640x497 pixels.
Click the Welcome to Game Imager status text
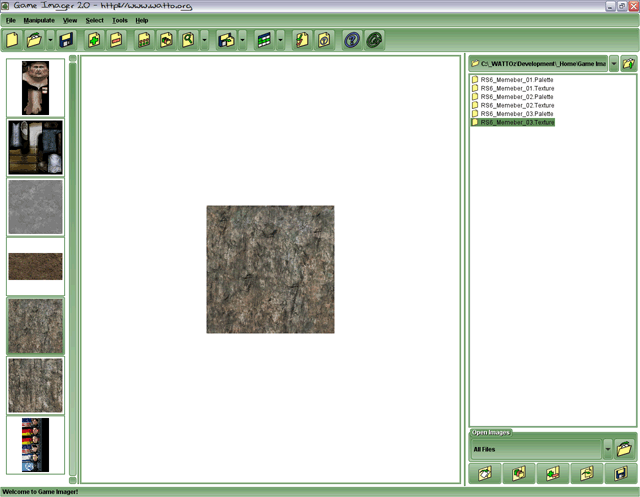coord(40,492)
